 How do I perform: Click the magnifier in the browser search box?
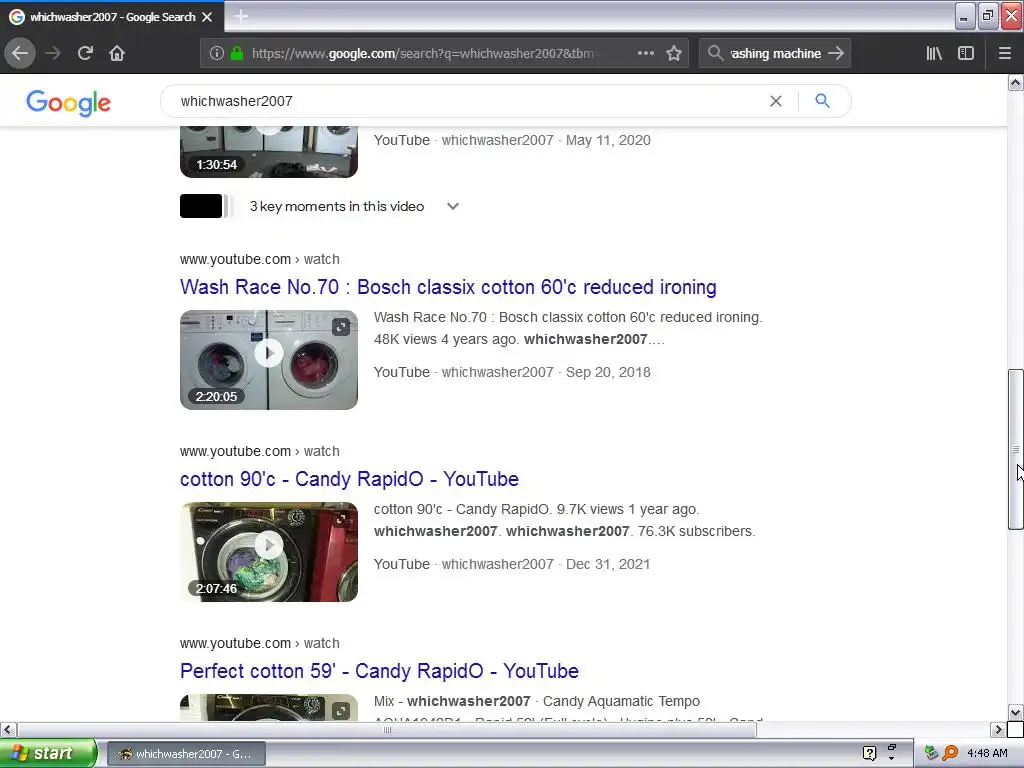[715, 53]
